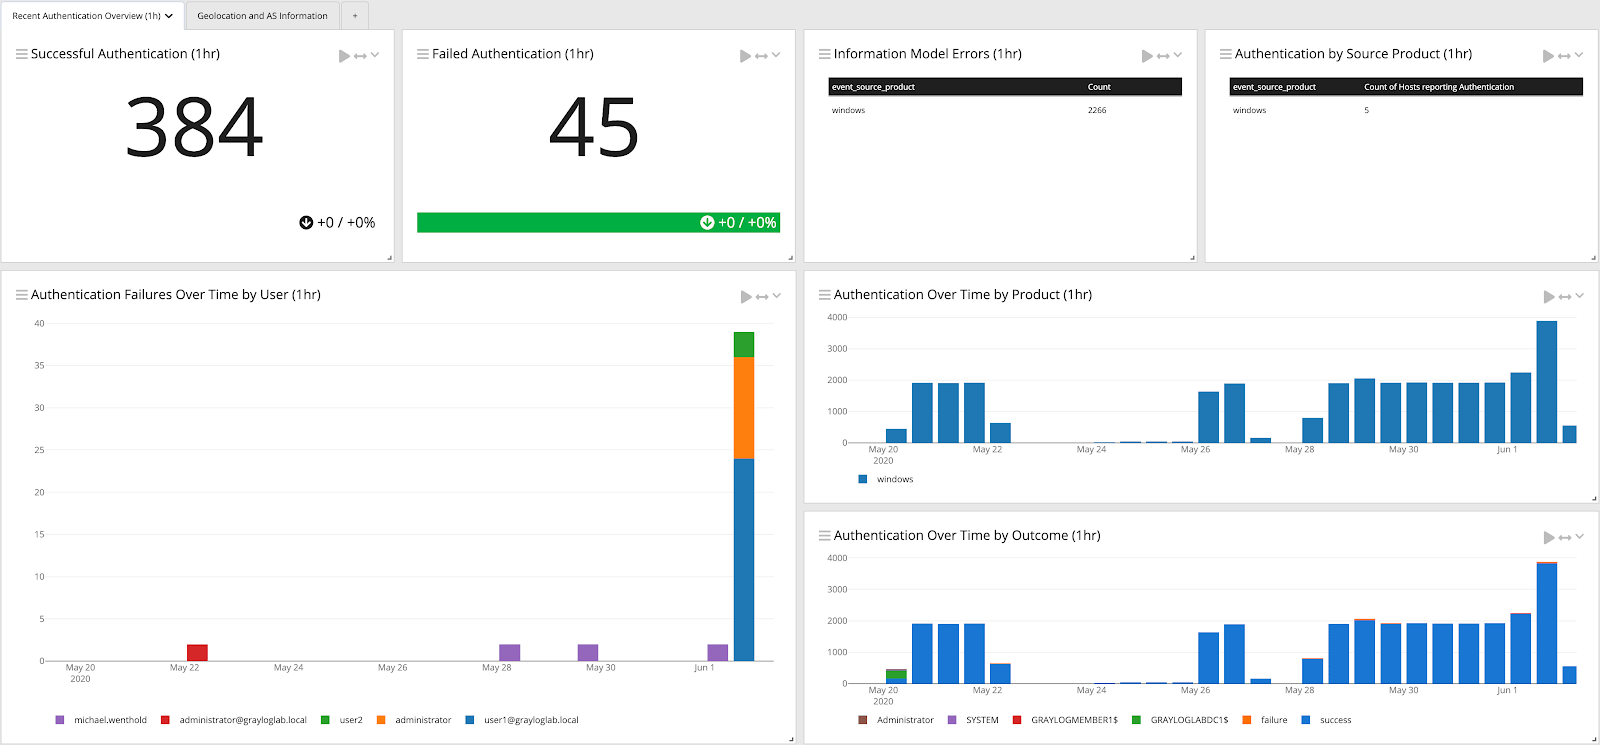Viewport: 1600px width, 745px height.
Task: Click the event_source_product header in Information Model Errors
Action: pyautogui.click(x=873, y=87)
